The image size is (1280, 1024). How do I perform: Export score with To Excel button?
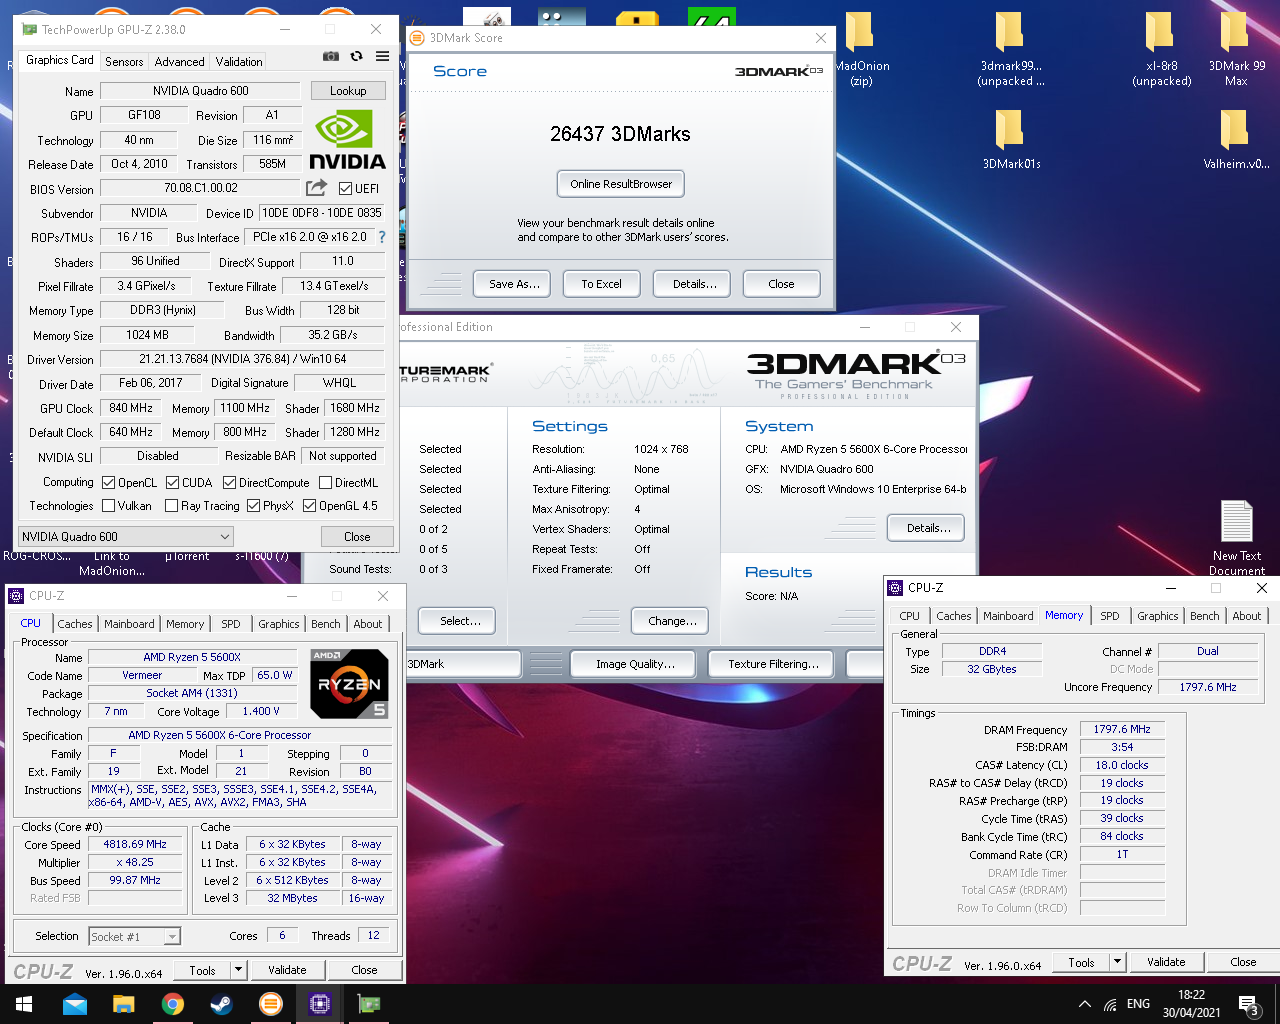click(601, 284)
